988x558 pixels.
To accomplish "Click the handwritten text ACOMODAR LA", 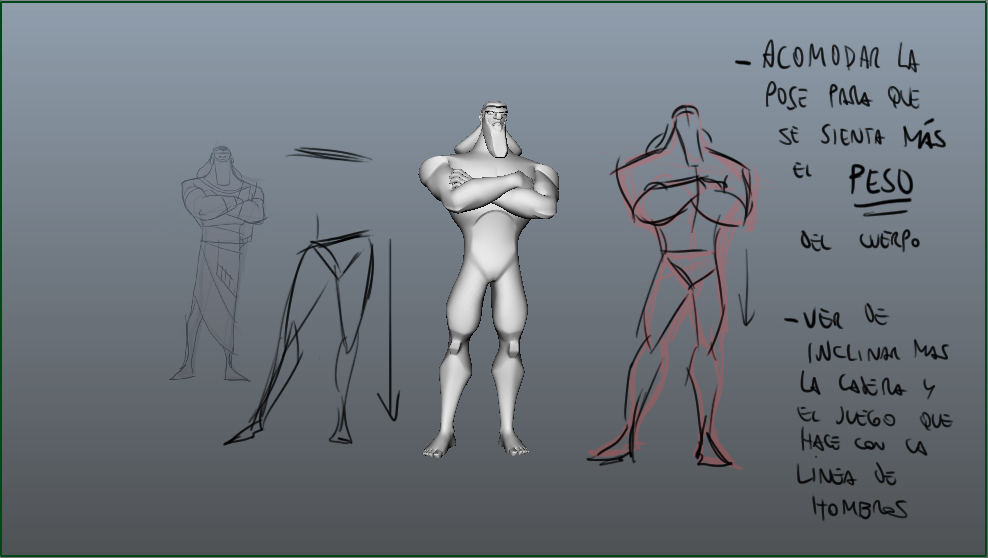I will [838, 58].
